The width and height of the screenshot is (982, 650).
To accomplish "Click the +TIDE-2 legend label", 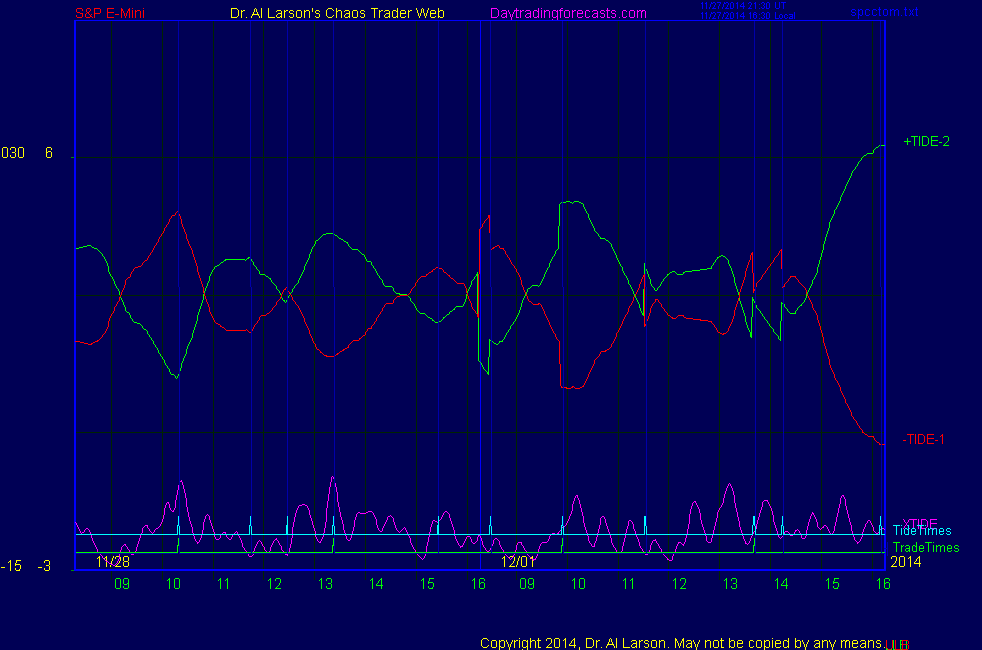I will click(926, 142).
